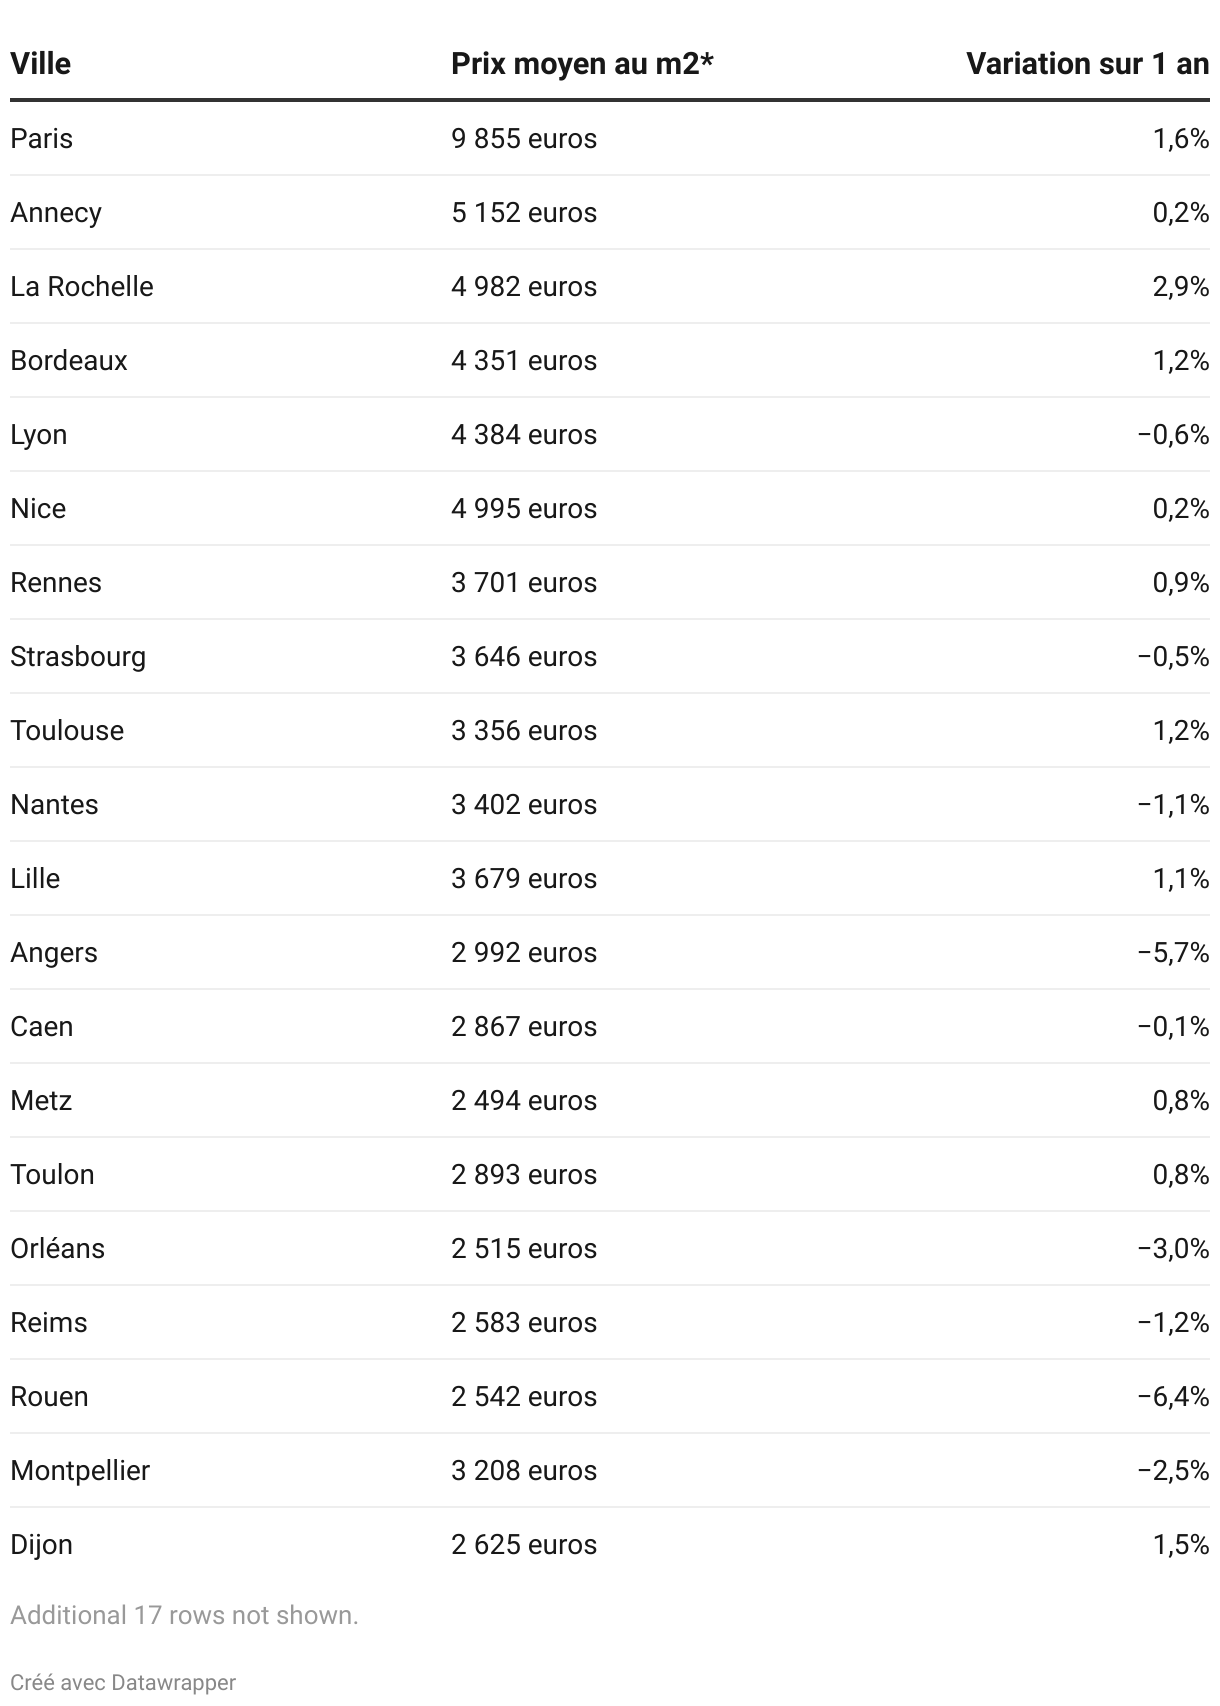Select Lyon variation −0,6% cell
Viewport: 1220px width, 1706px height.
1173,434
